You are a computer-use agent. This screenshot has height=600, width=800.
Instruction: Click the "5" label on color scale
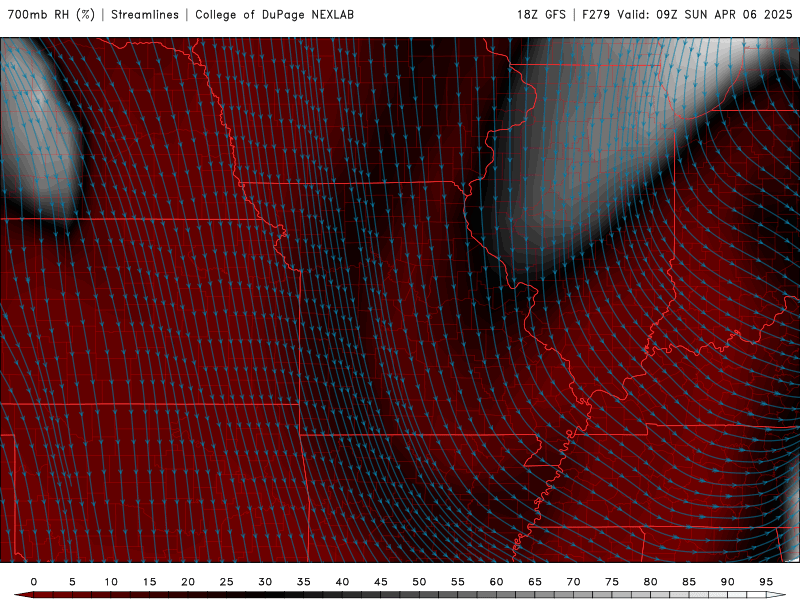click(x=72, y=582)
